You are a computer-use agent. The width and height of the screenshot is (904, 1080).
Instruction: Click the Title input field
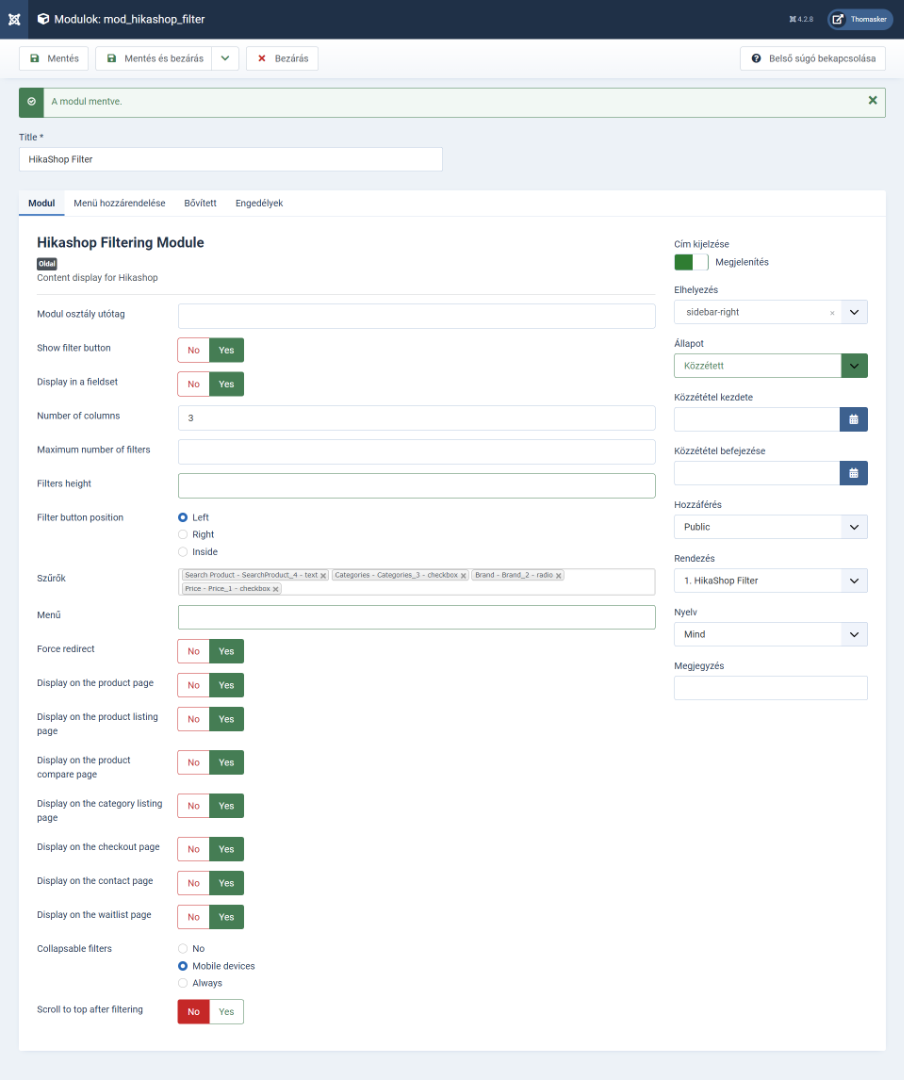[x=230, y=159]
